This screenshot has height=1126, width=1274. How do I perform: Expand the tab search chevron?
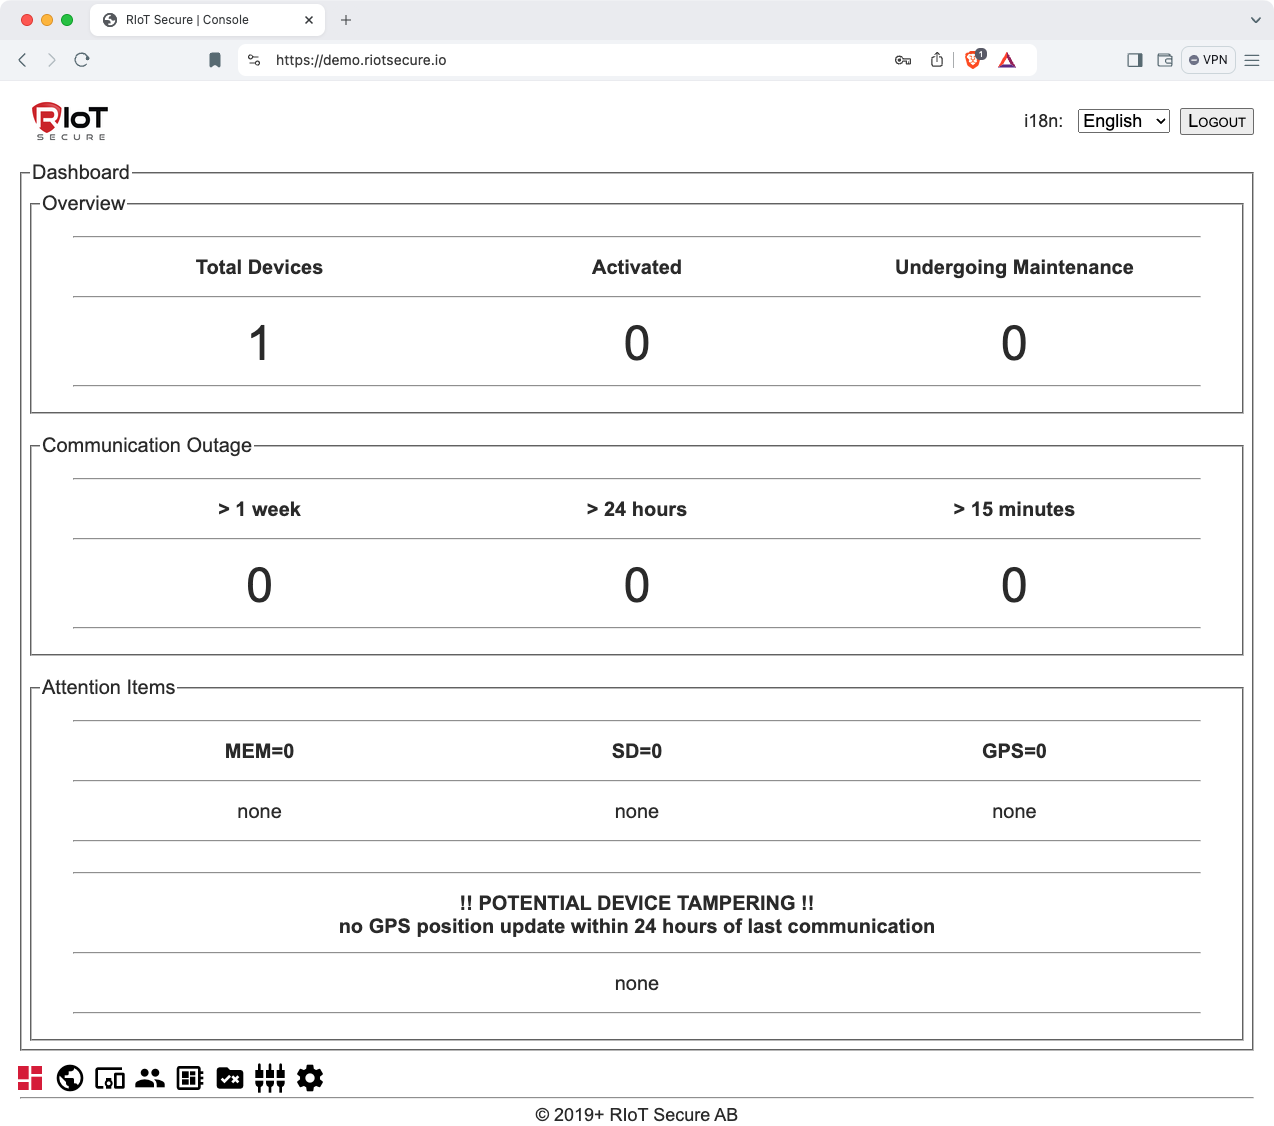pos(1256,20)
